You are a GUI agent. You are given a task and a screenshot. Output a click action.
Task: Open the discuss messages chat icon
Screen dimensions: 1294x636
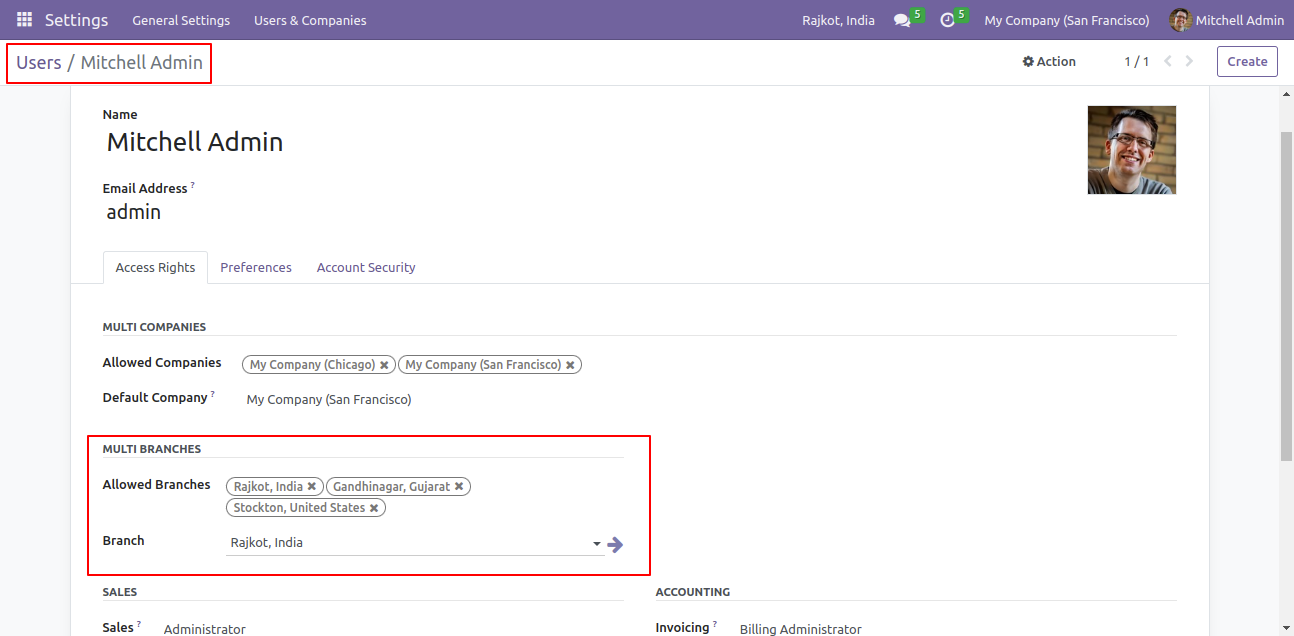tap(902, 20)
